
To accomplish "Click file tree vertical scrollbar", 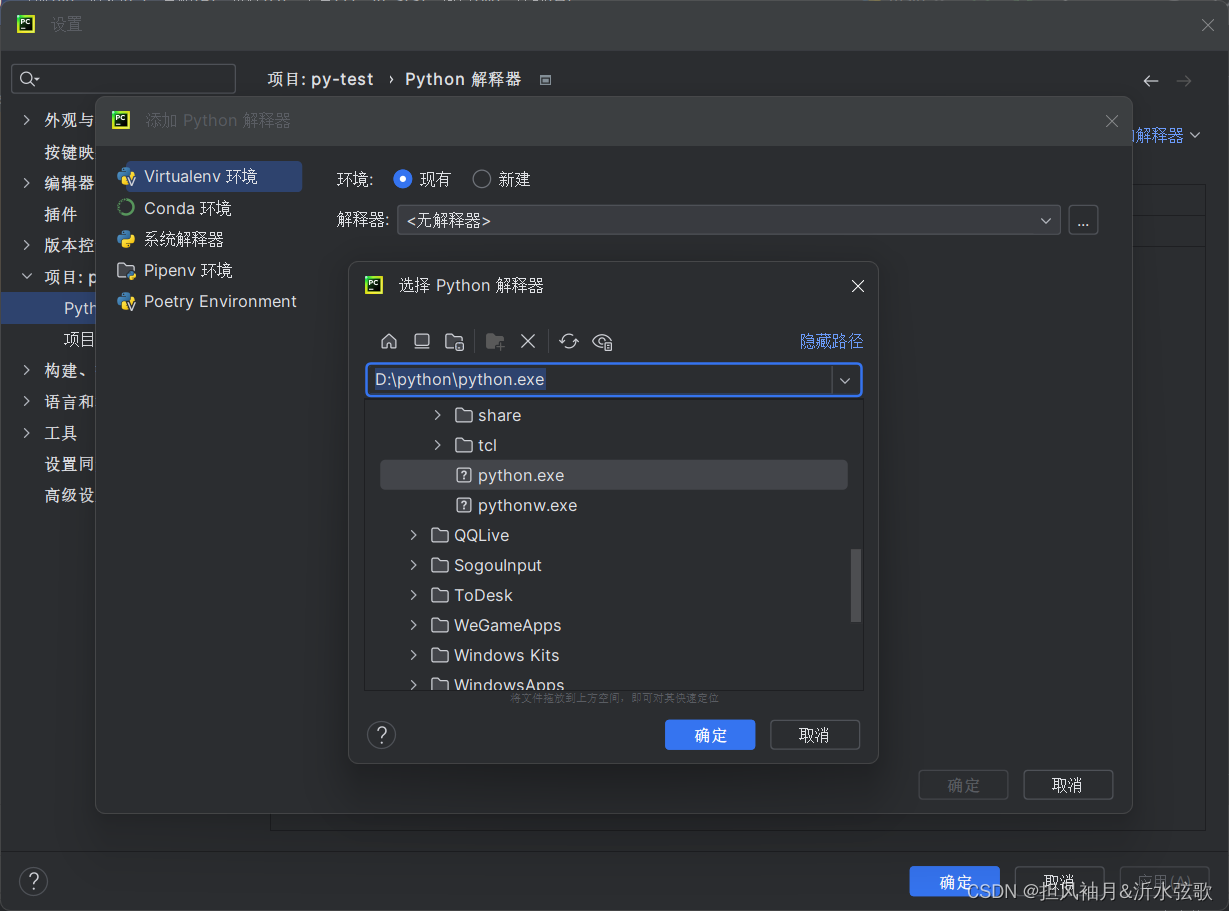I will pos(855,585).
